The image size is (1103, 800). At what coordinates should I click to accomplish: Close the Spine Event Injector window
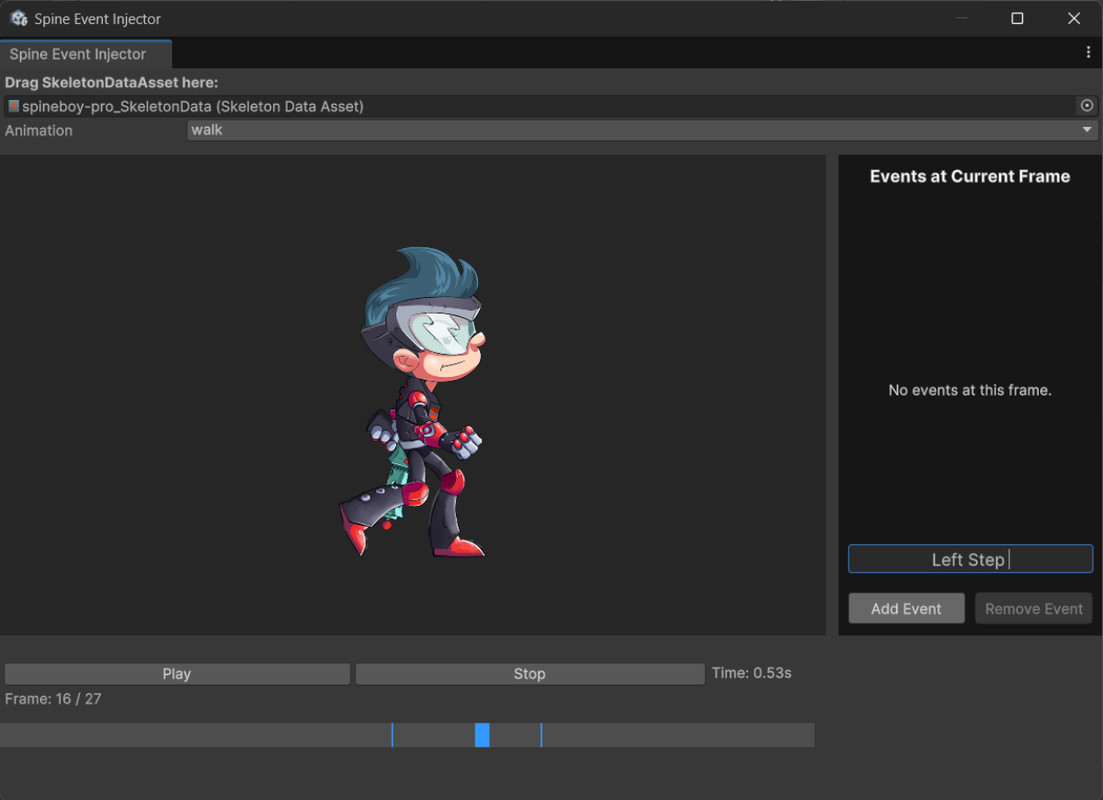click(1073, 18)
